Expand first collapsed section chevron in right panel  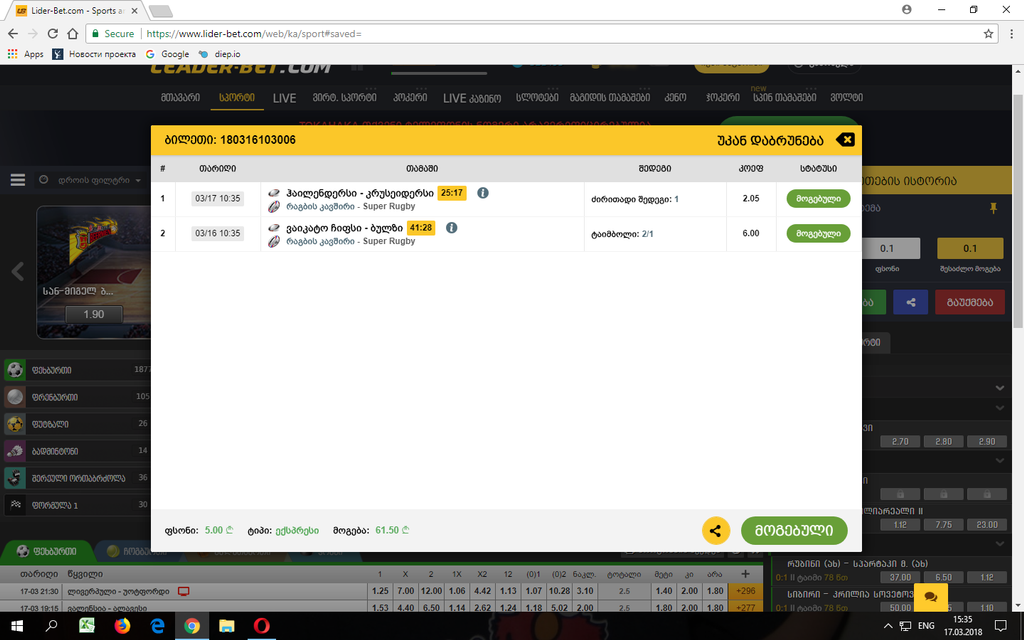point(1000,388)
